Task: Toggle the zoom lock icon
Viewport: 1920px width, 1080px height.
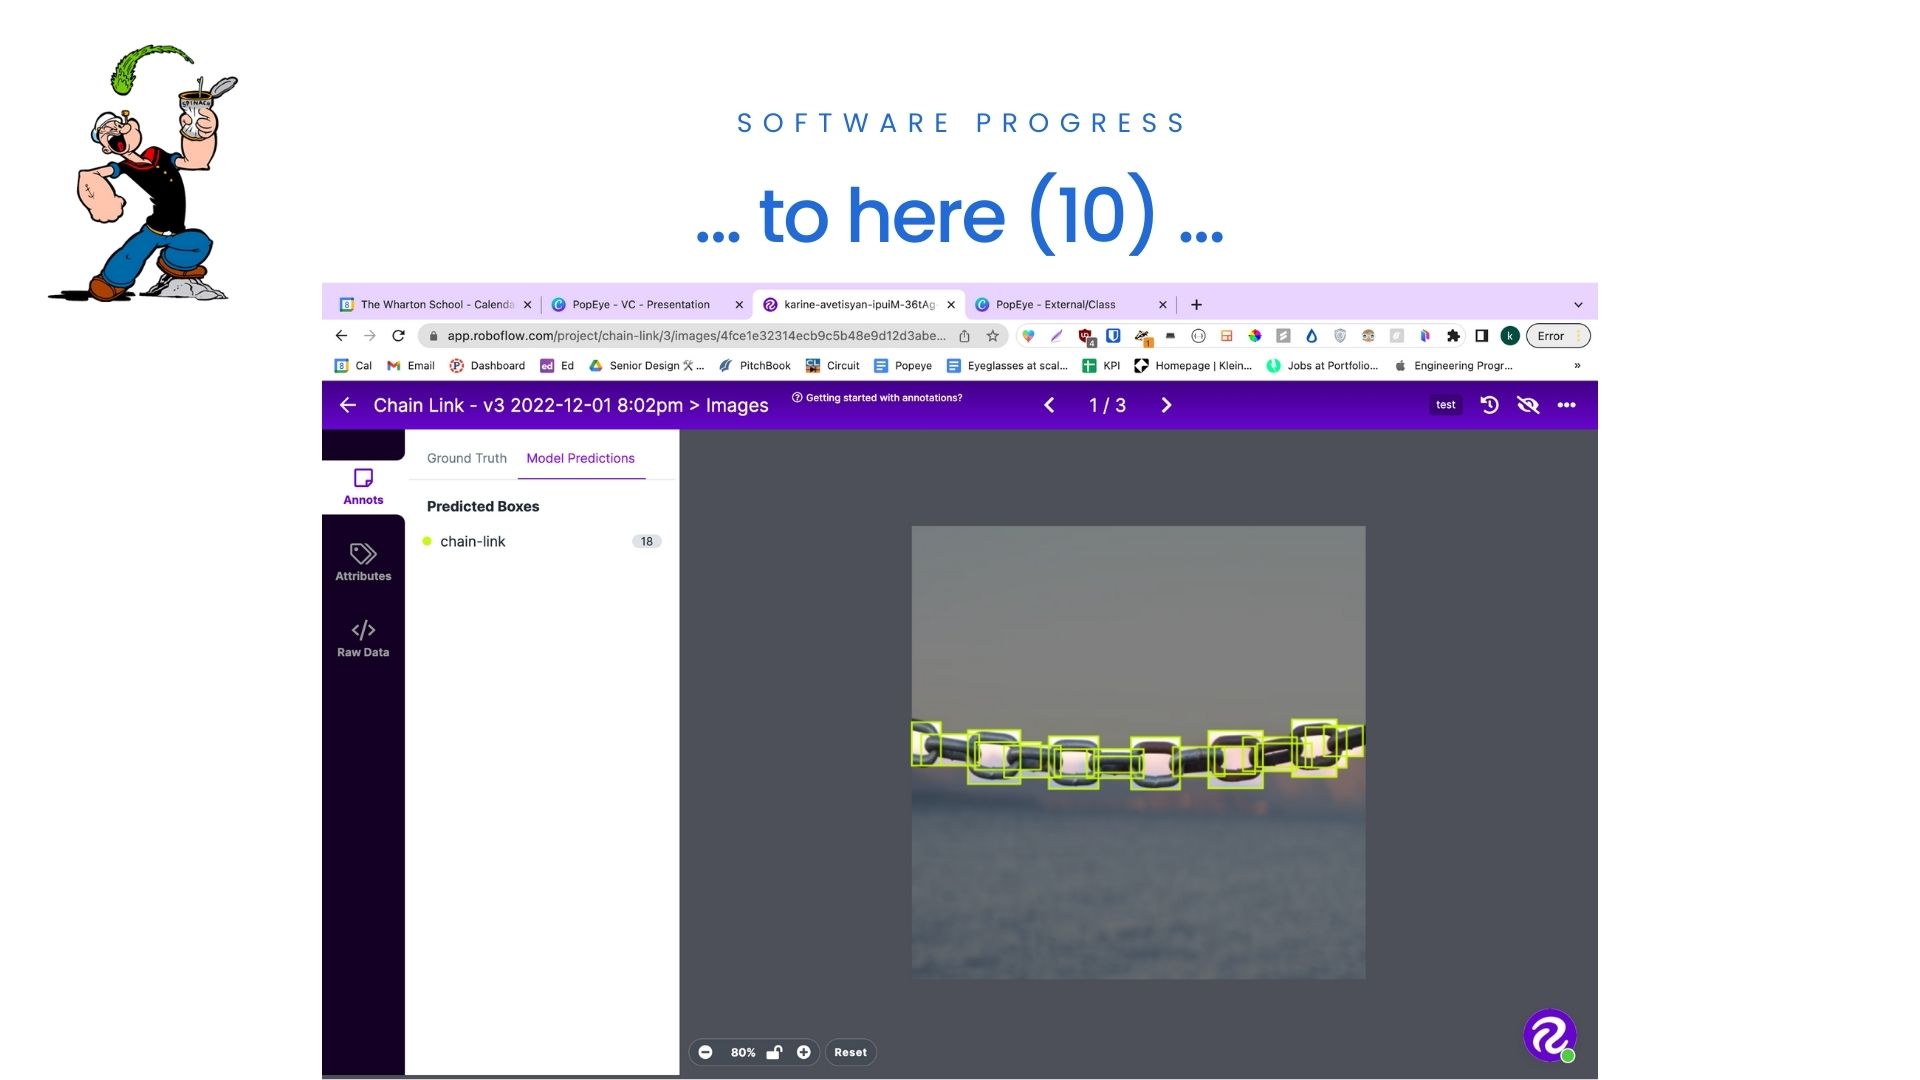Action: (774, 1052)
